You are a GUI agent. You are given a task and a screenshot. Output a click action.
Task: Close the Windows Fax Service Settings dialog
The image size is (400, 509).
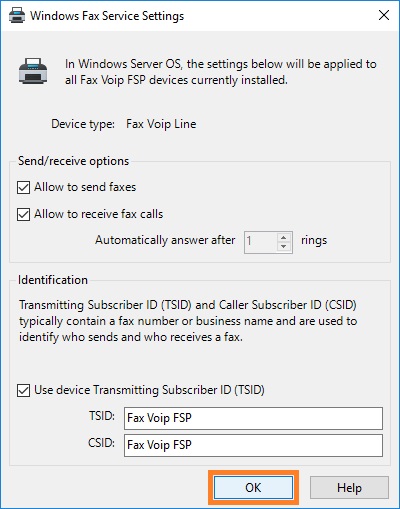(384, 15)
